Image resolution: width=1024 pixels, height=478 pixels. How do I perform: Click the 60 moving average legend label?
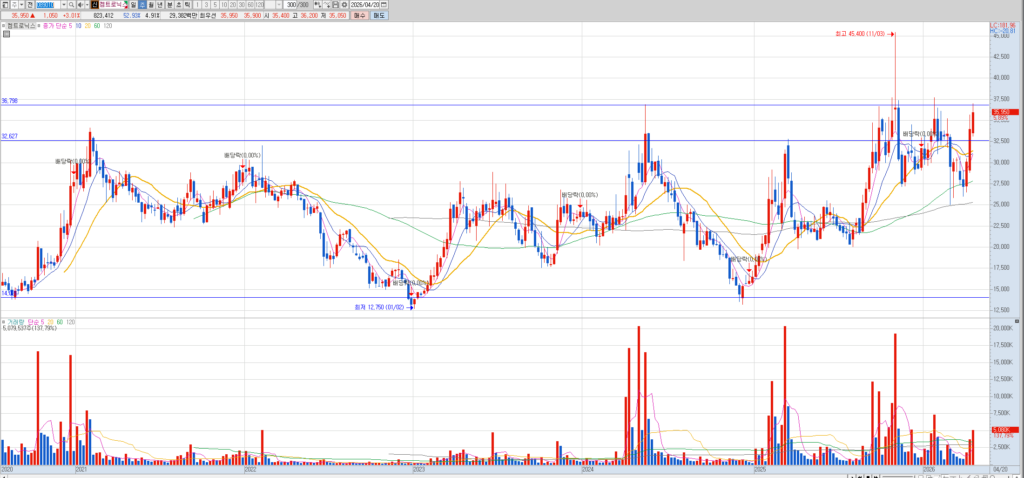click(97, 25)
